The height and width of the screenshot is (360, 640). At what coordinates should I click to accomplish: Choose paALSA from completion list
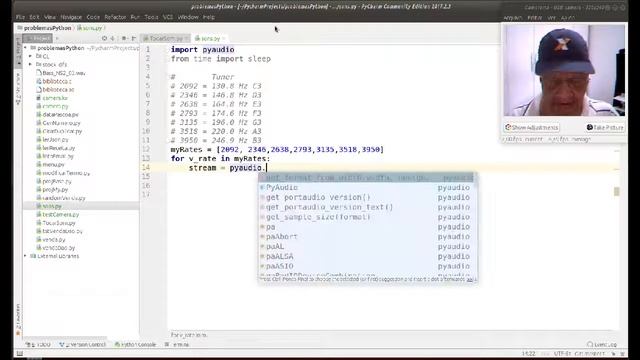click(367, 256)
